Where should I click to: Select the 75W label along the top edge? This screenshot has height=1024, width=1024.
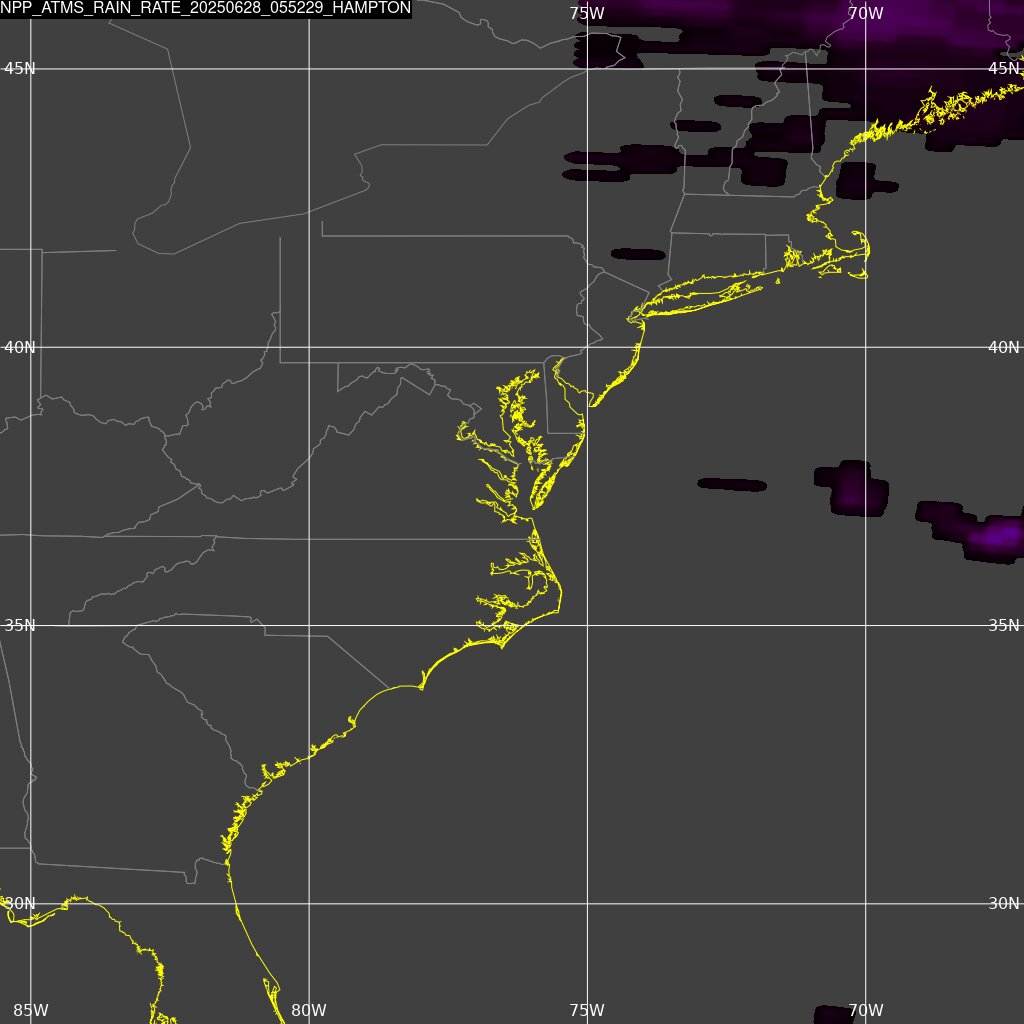pyautogui.click(x=586, y=13)
